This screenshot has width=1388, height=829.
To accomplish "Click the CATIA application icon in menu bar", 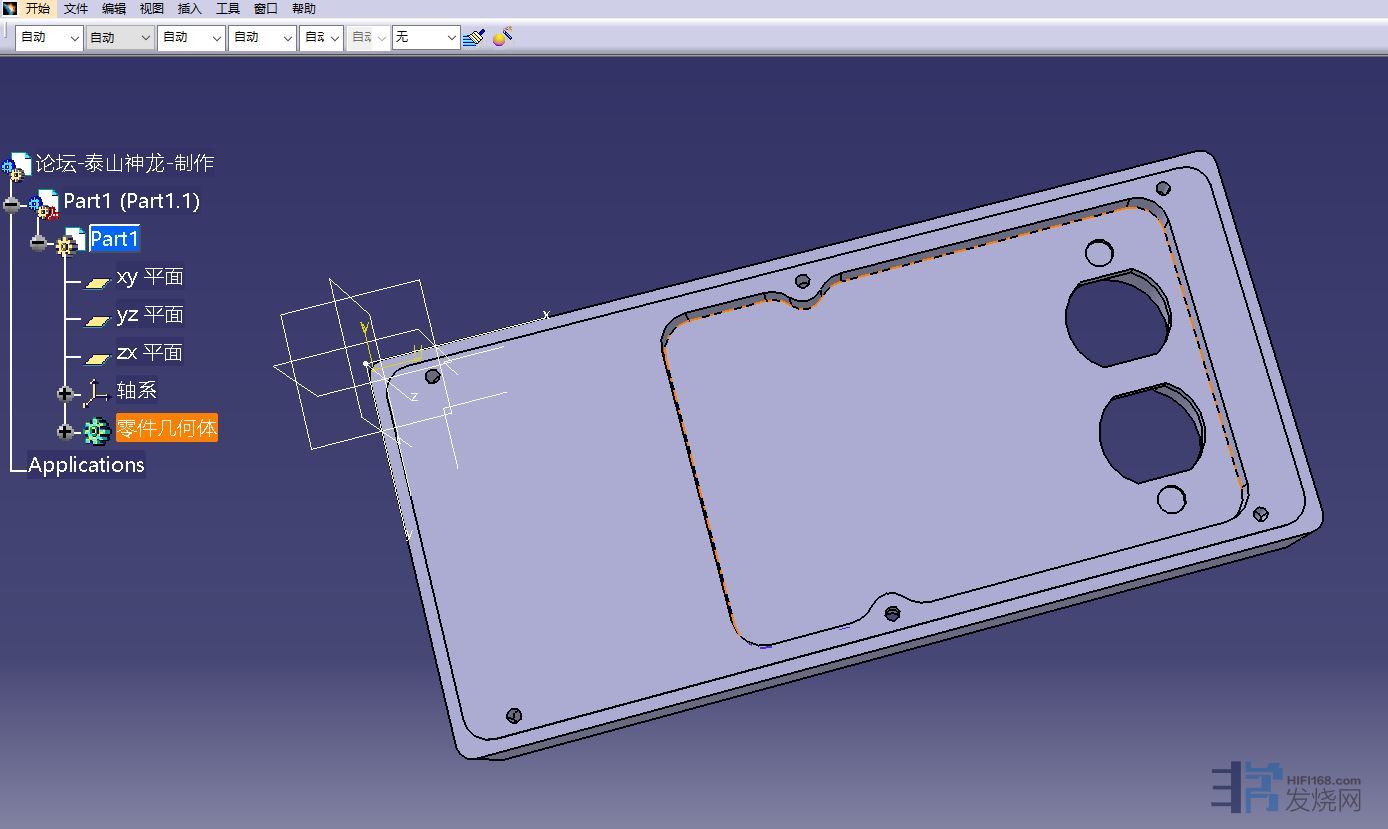I will coord(10,9).
